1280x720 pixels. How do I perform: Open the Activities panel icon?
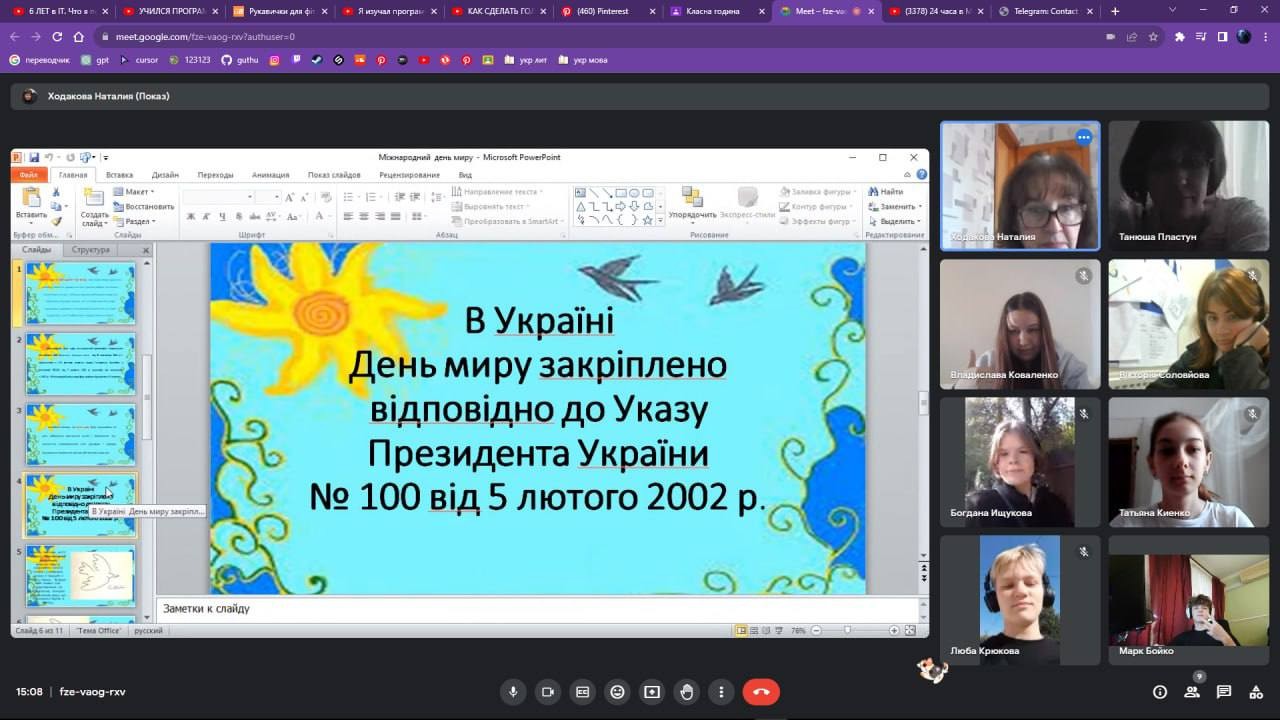[1256, 692]
